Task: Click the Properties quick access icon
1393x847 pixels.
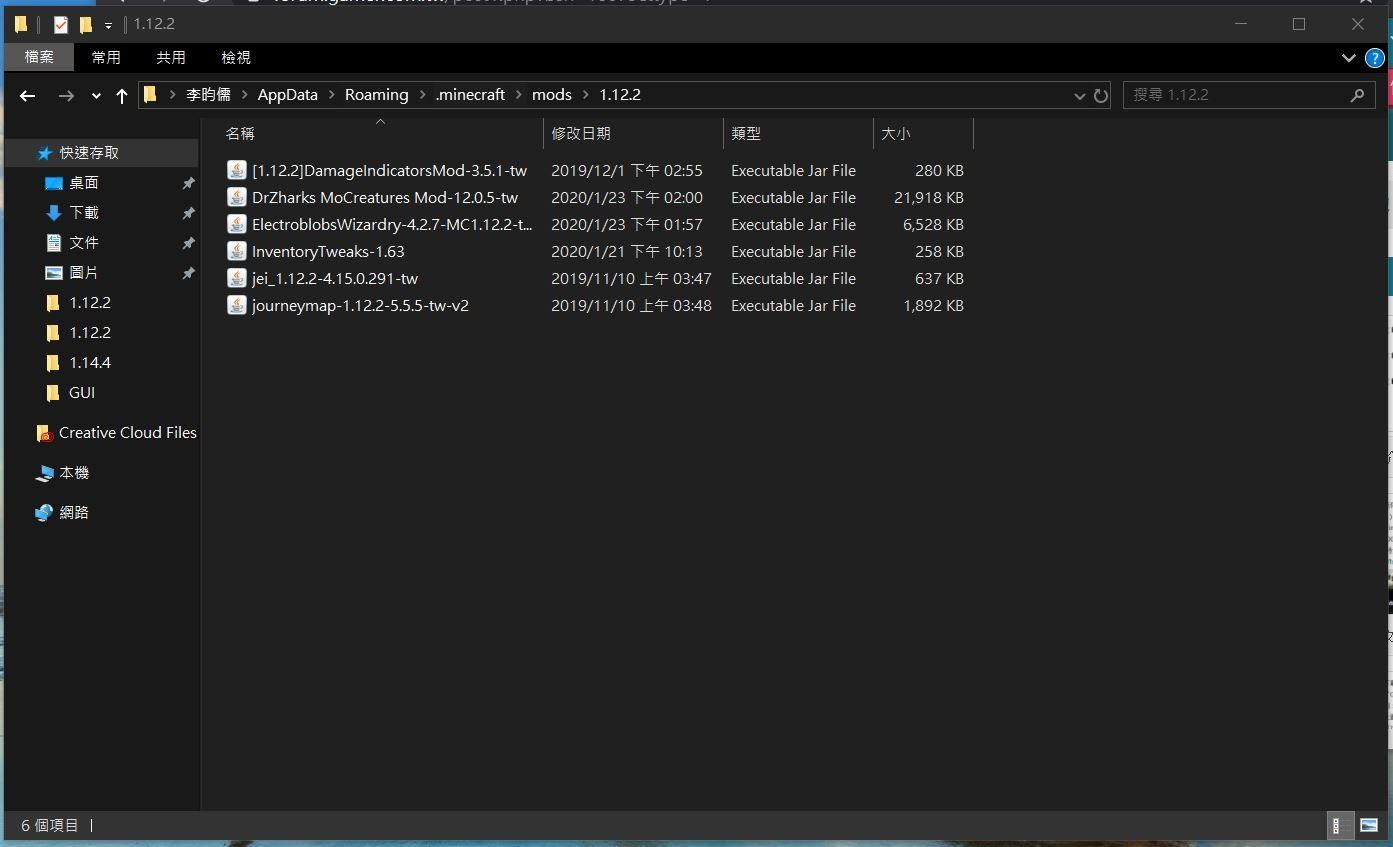Action: click(x=61, y=24)
